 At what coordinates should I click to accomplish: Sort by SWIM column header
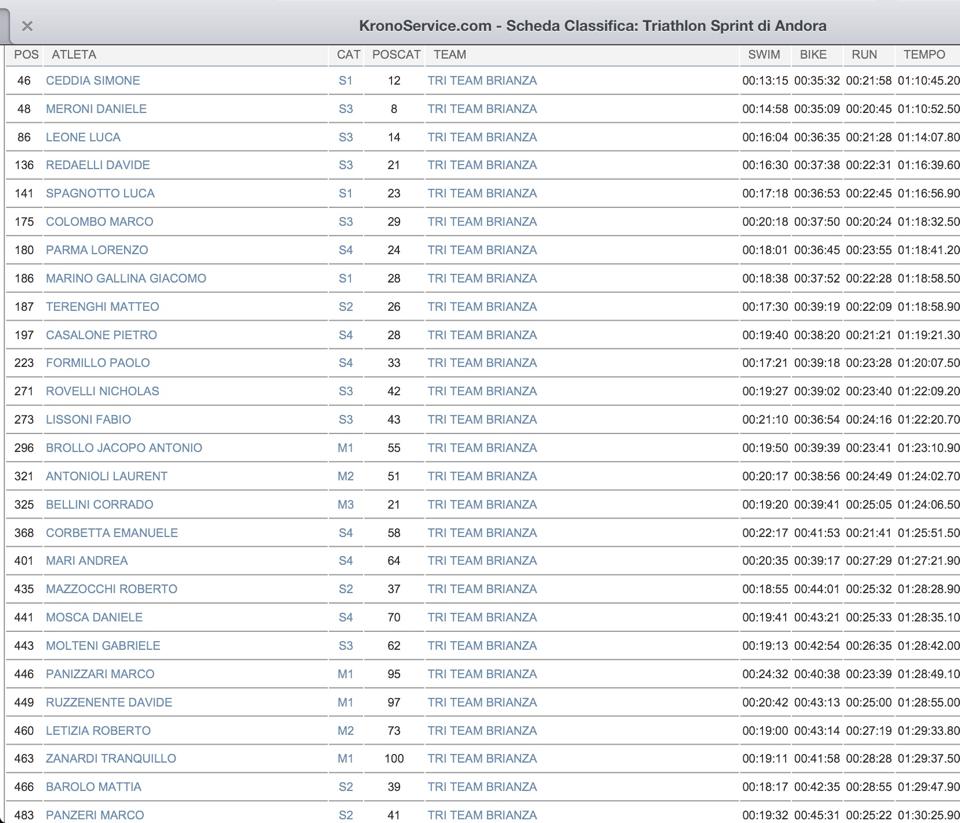pyautogui.click(x=764, y=54)
